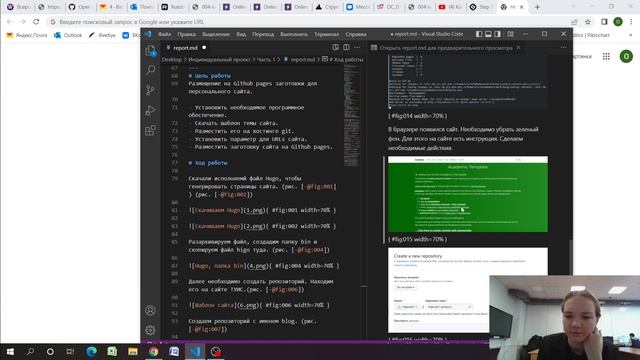Click Индивидуальный проект in the breadcrumb
This screenshot has height=360, width=640.
click(x=219, y=60)
